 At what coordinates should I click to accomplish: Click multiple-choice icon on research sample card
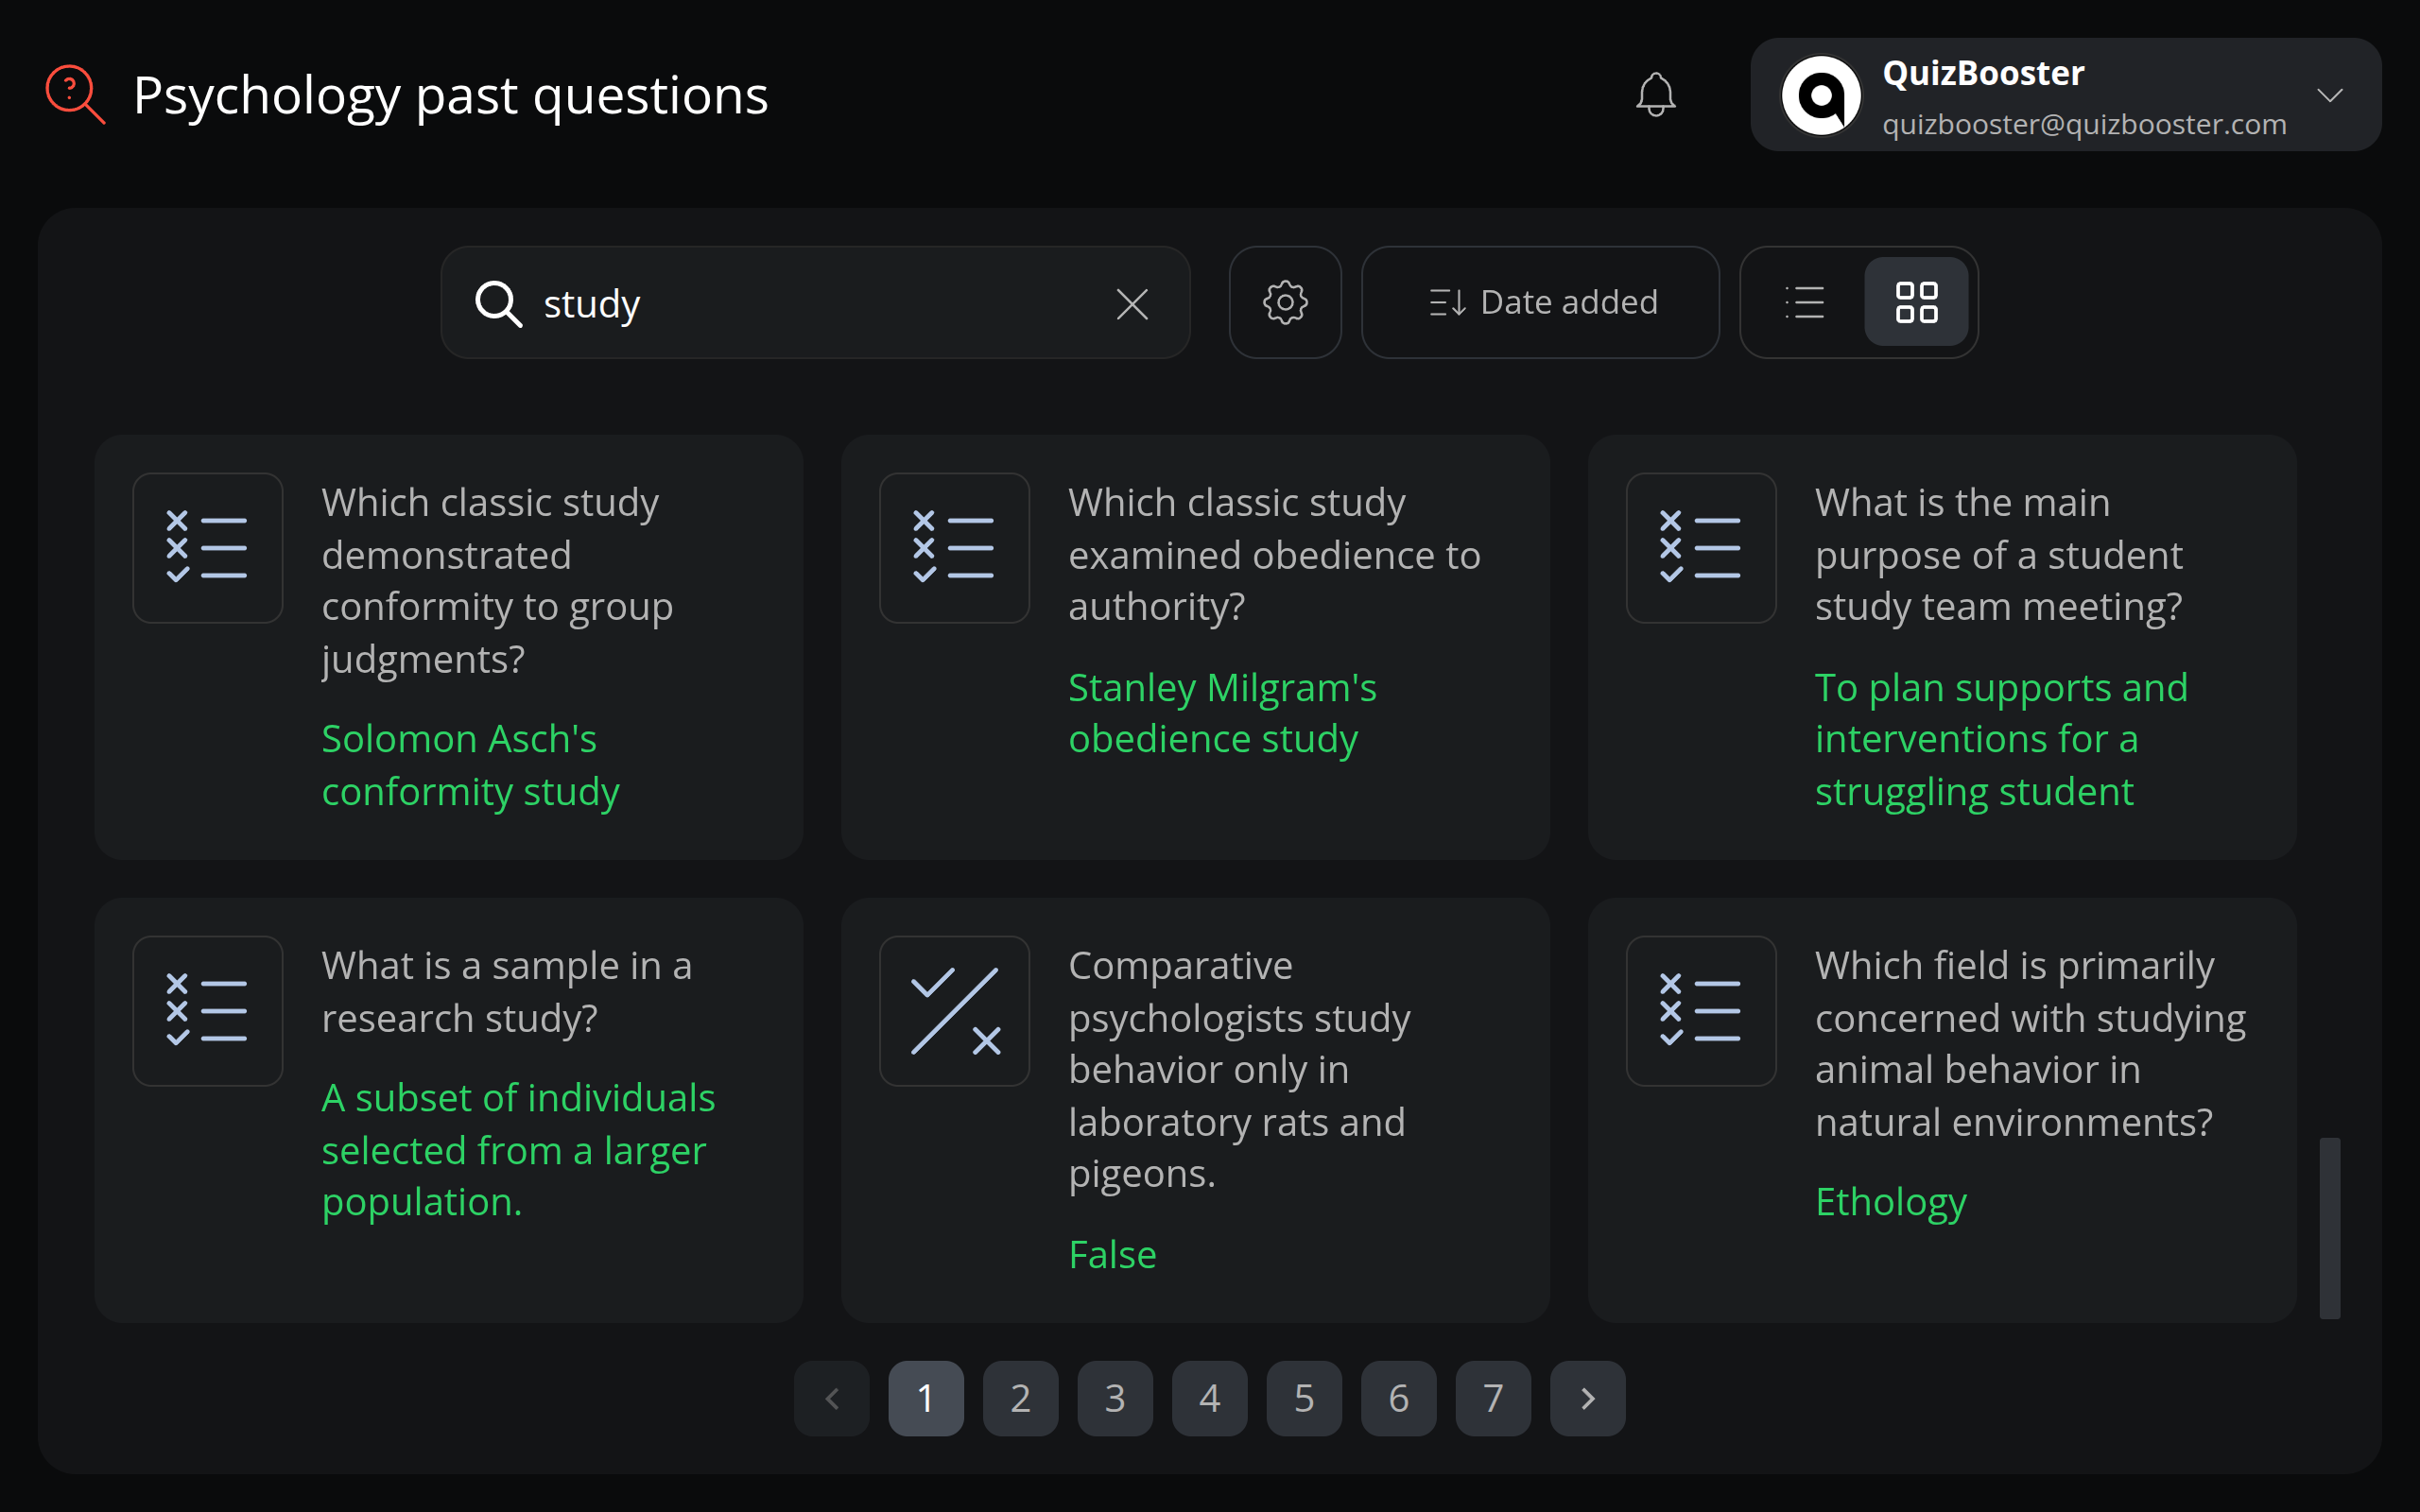coord(208,1011)
